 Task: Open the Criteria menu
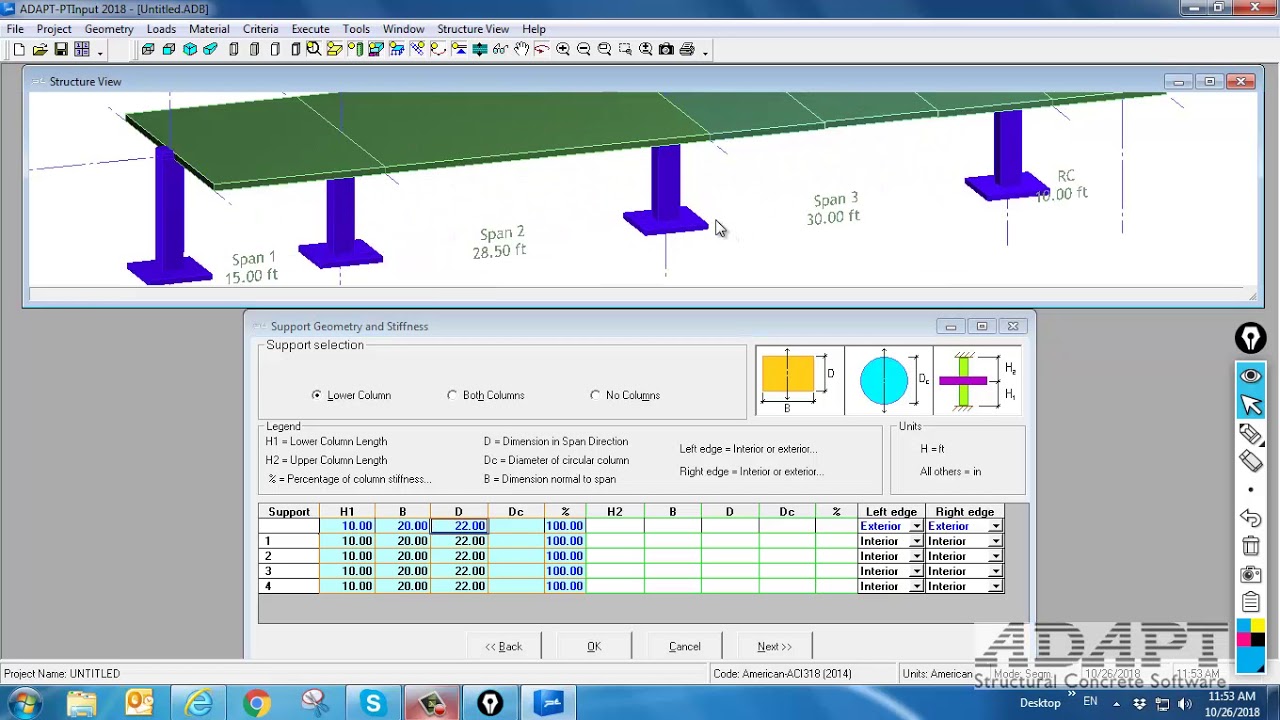pos(260,29)
